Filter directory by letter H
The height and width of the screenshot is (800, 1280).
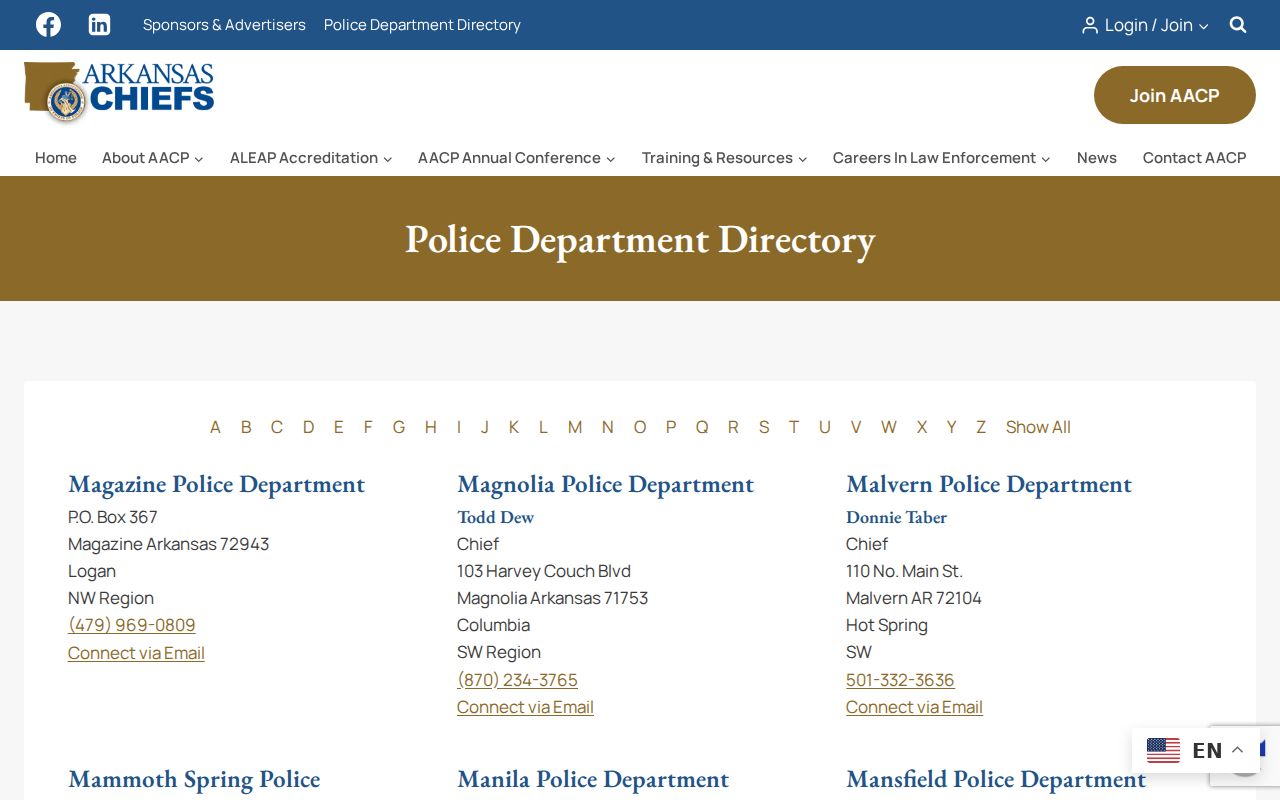point(431,427)
